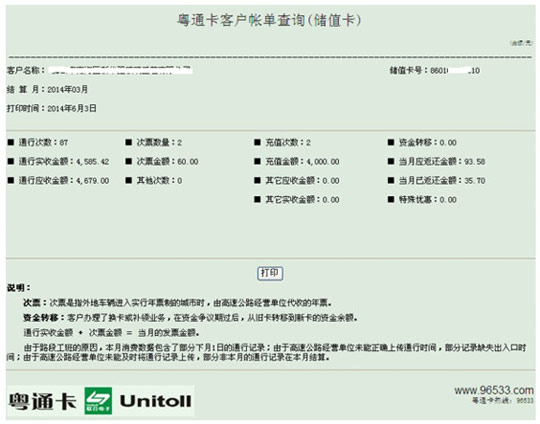Click the 打印 print button

point(270,273)
